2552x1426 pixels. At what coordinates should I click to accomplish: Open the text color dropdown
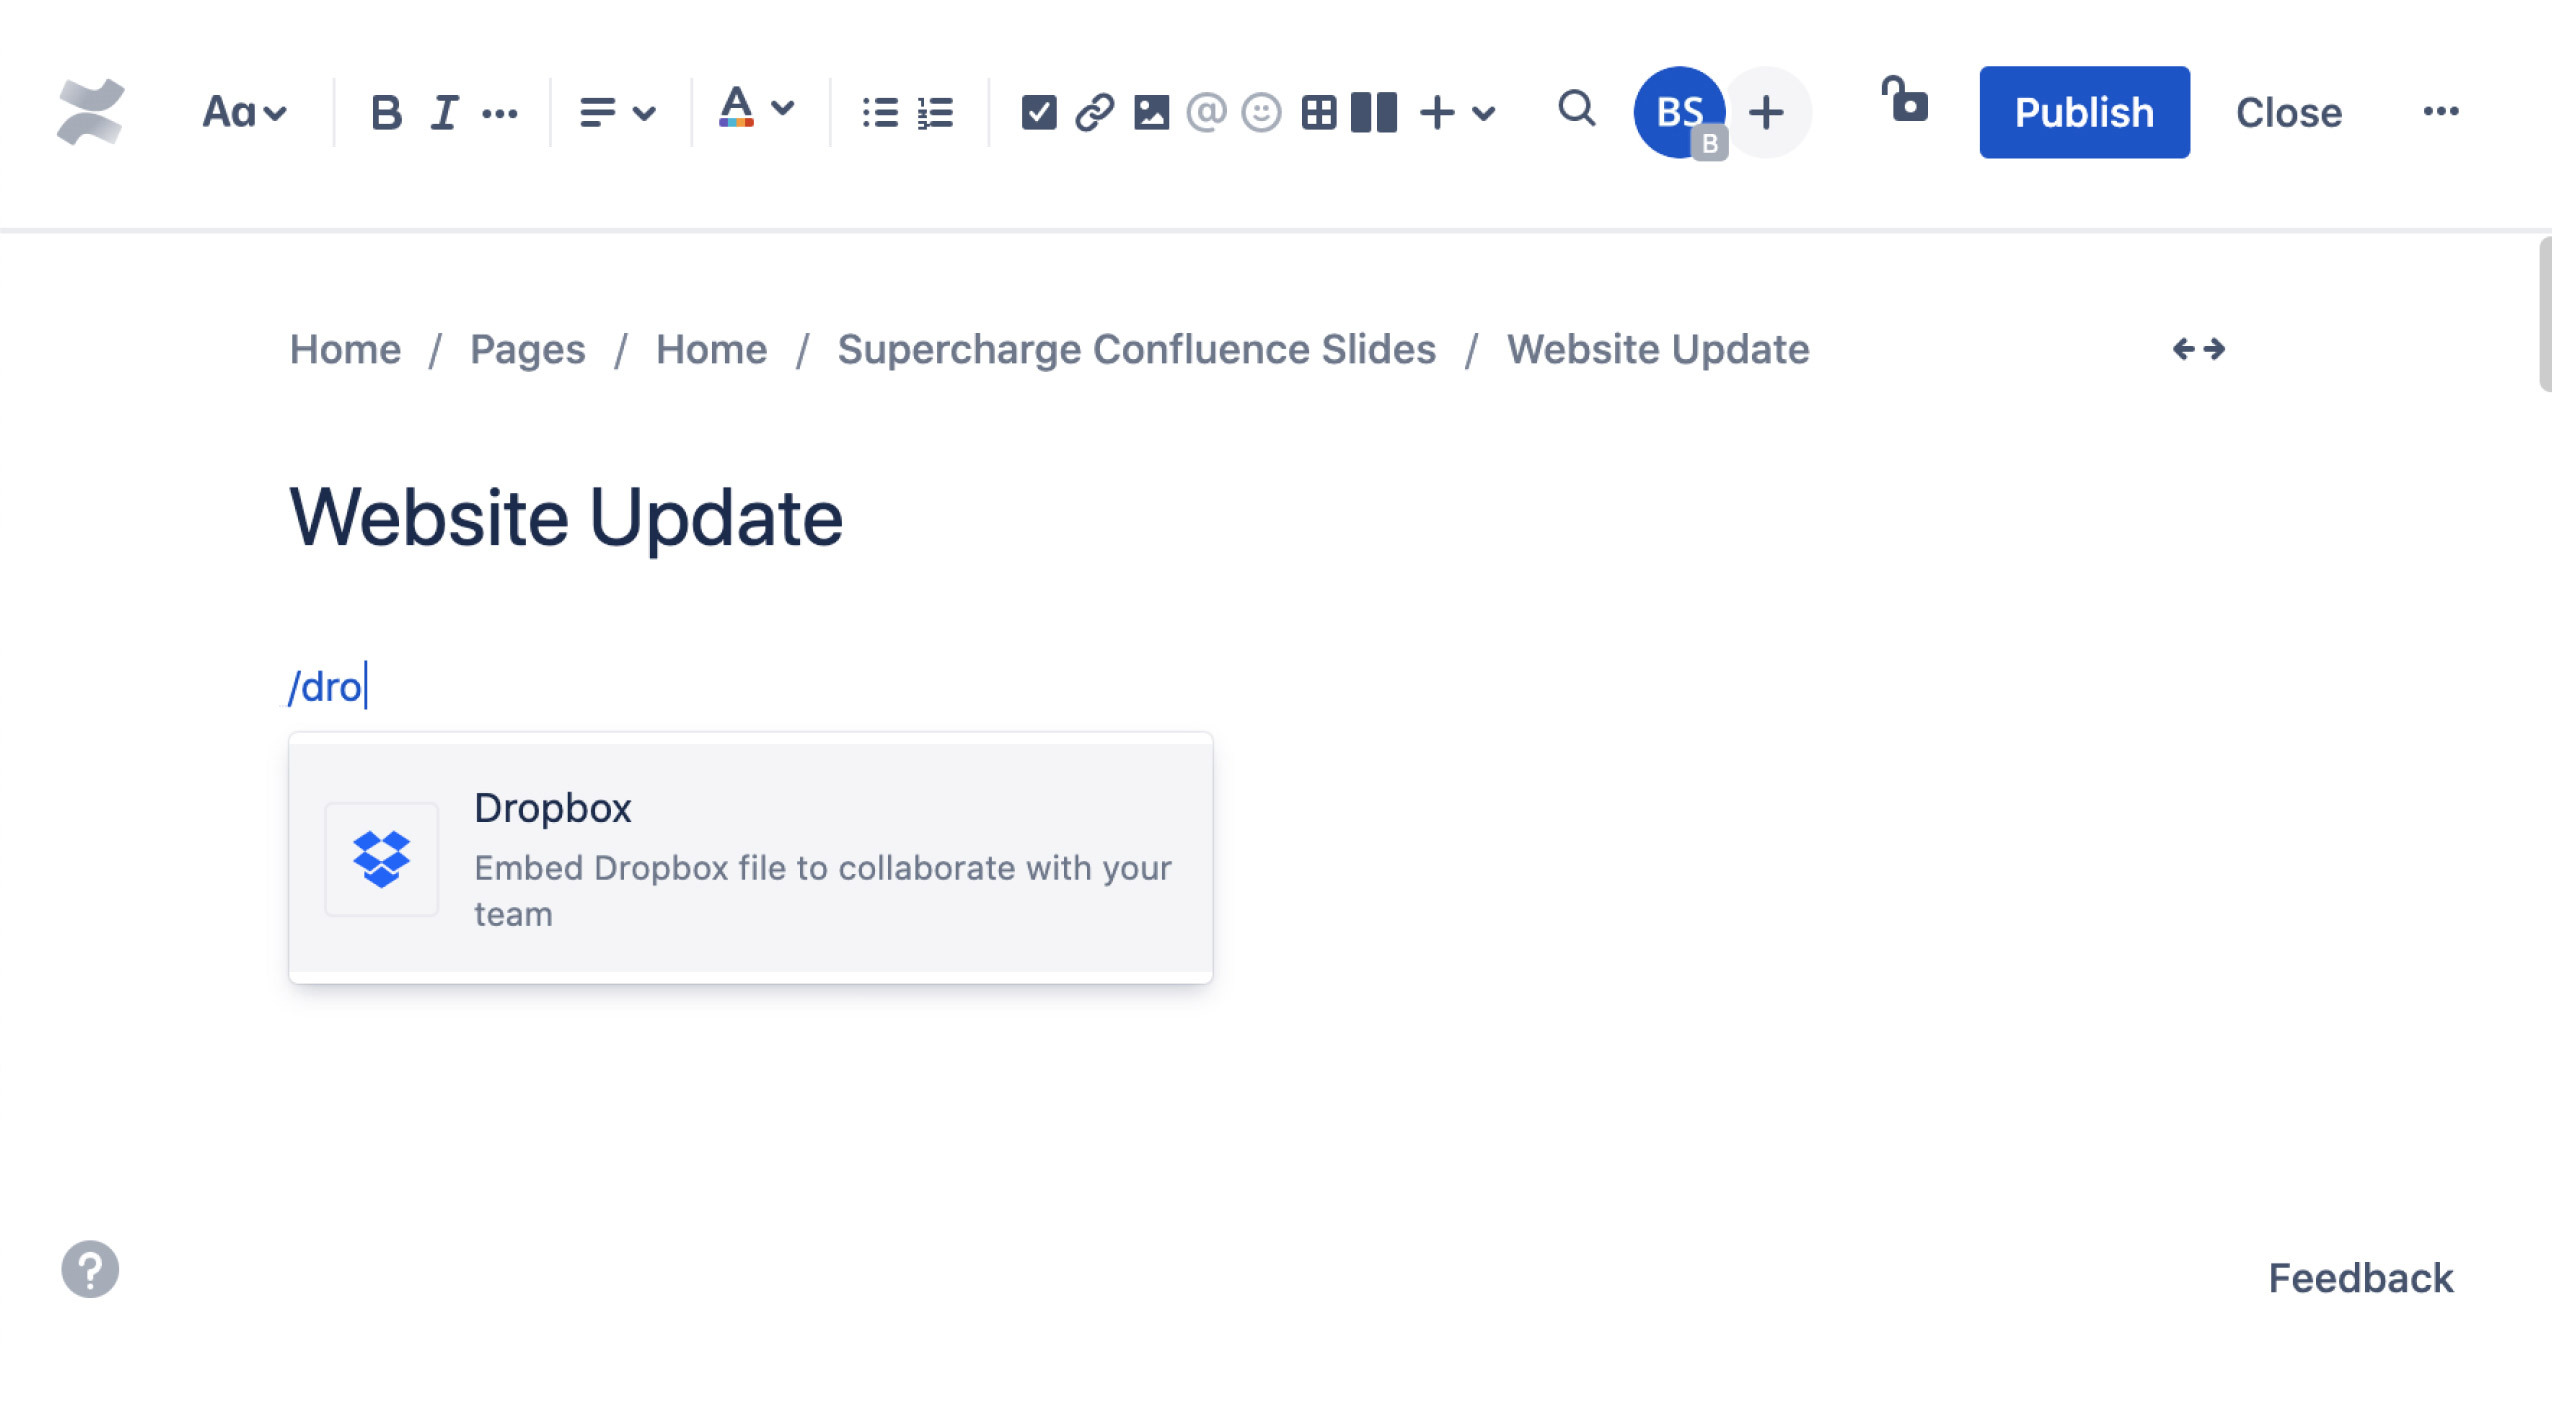tap(782, 110)
